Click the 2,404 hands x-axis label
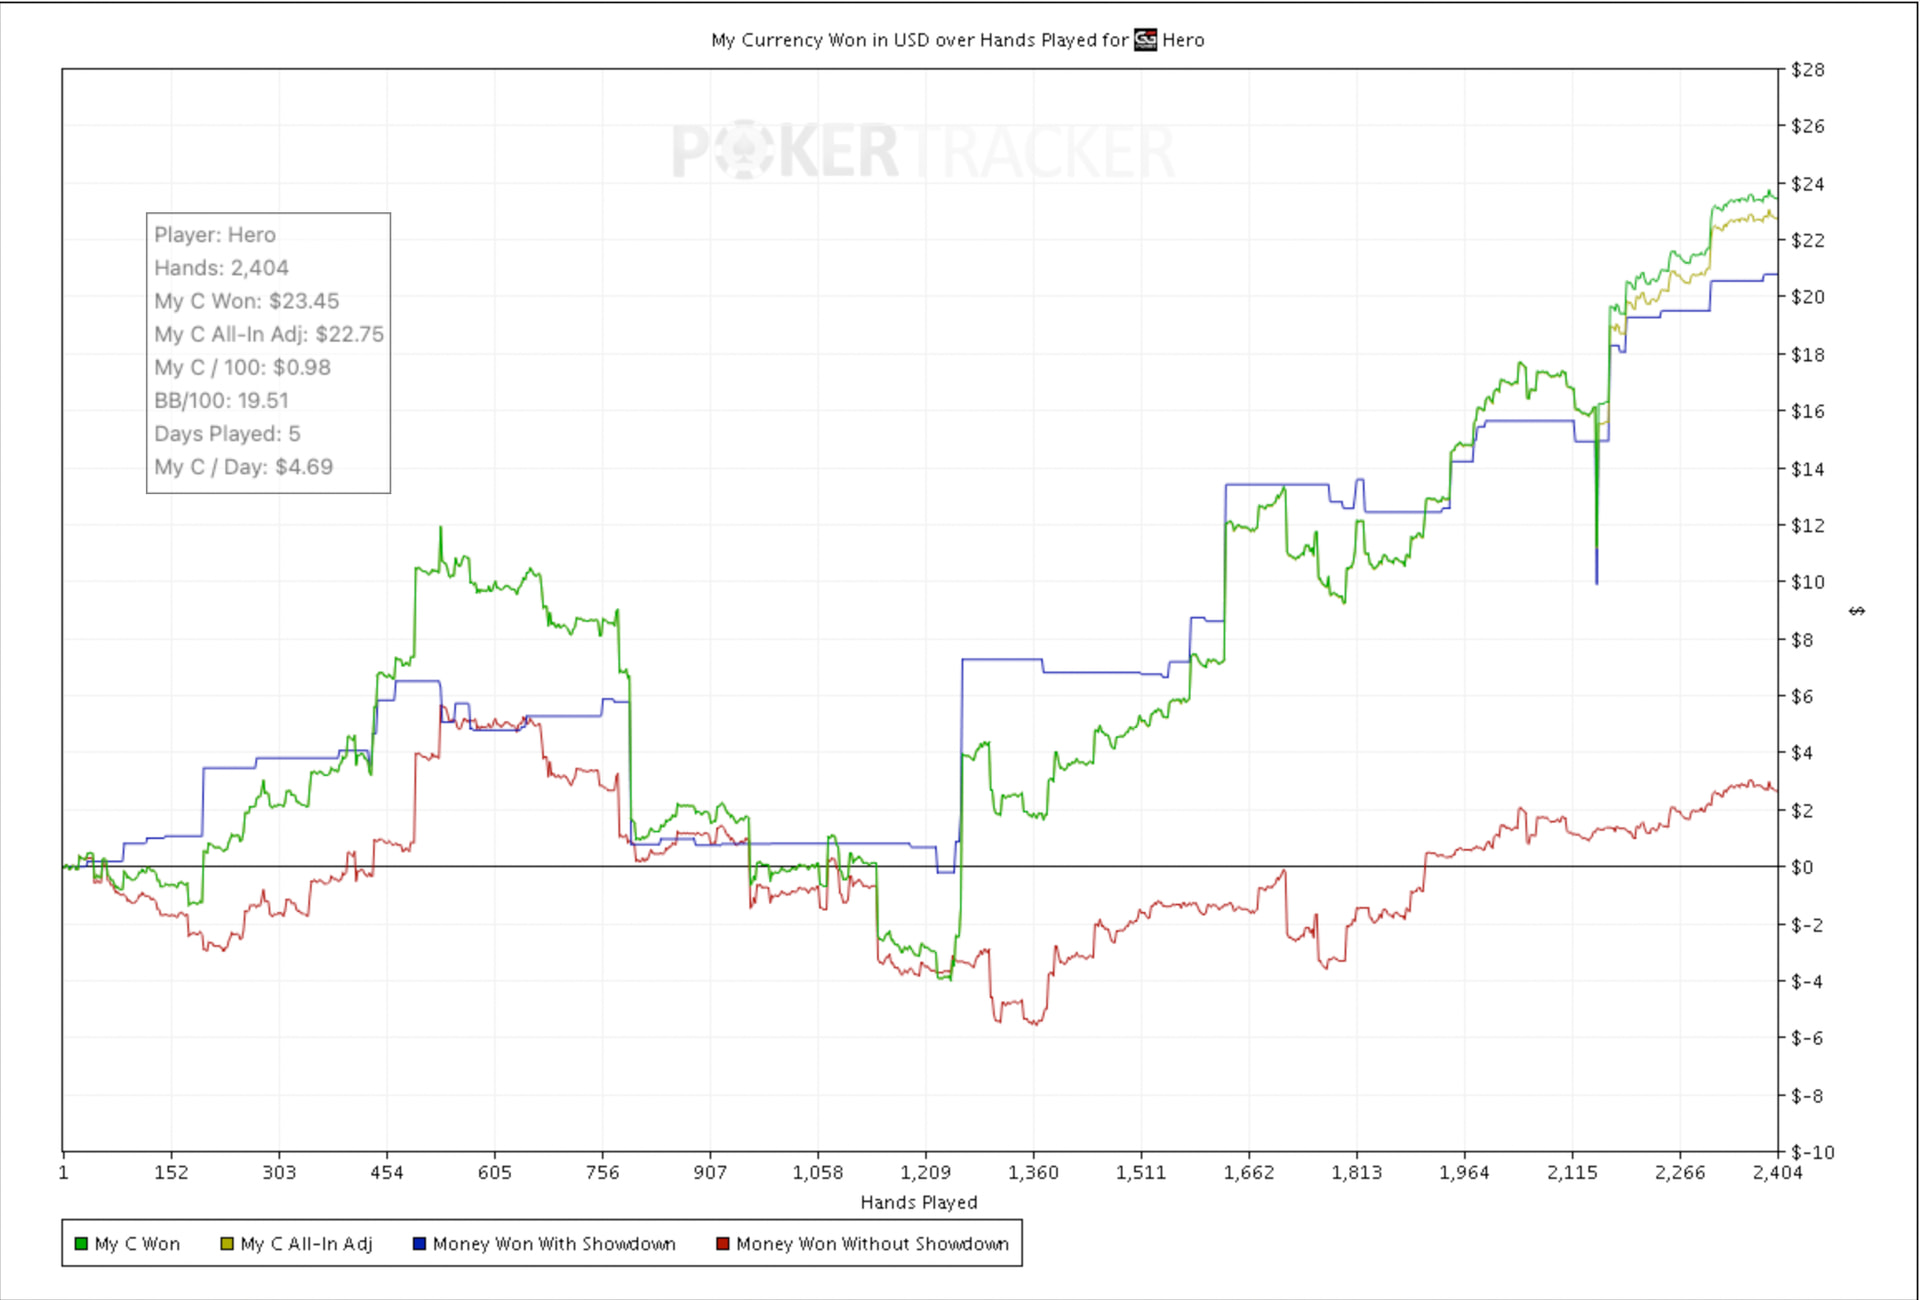 coord(1778,1172)
